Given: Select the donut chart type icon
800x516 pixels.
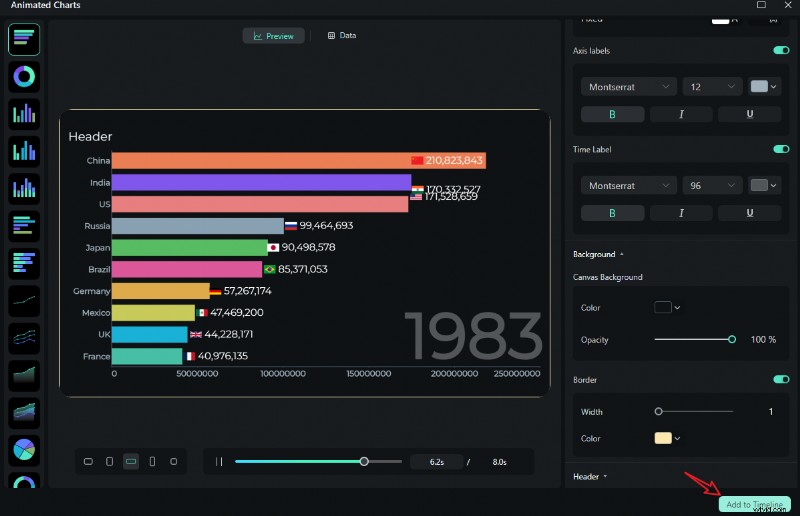Looking at the screenshot, I should tap(24, 76).
